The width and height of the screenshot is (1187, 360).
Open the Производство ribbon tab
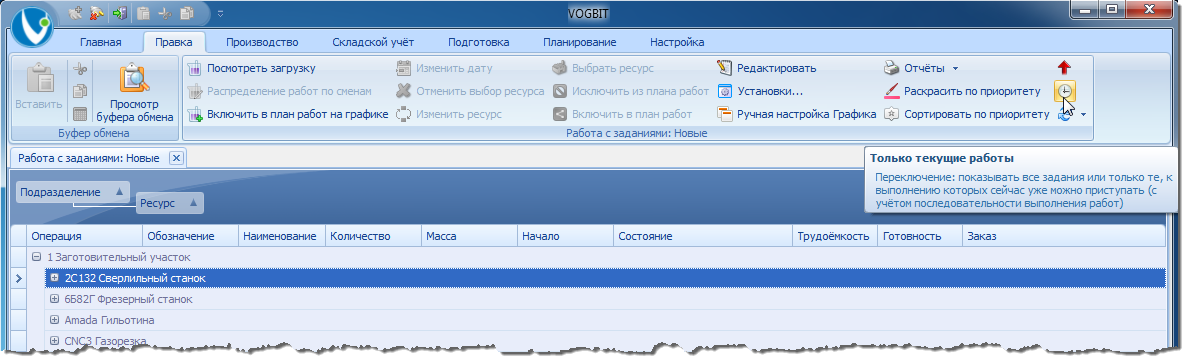click(x=262, y=42)
